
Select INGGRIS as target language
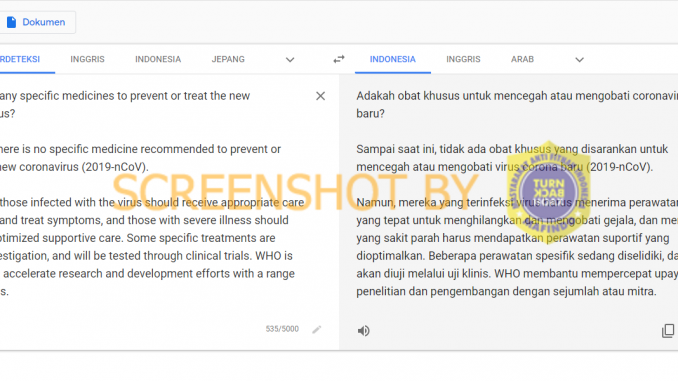(463, 59)
